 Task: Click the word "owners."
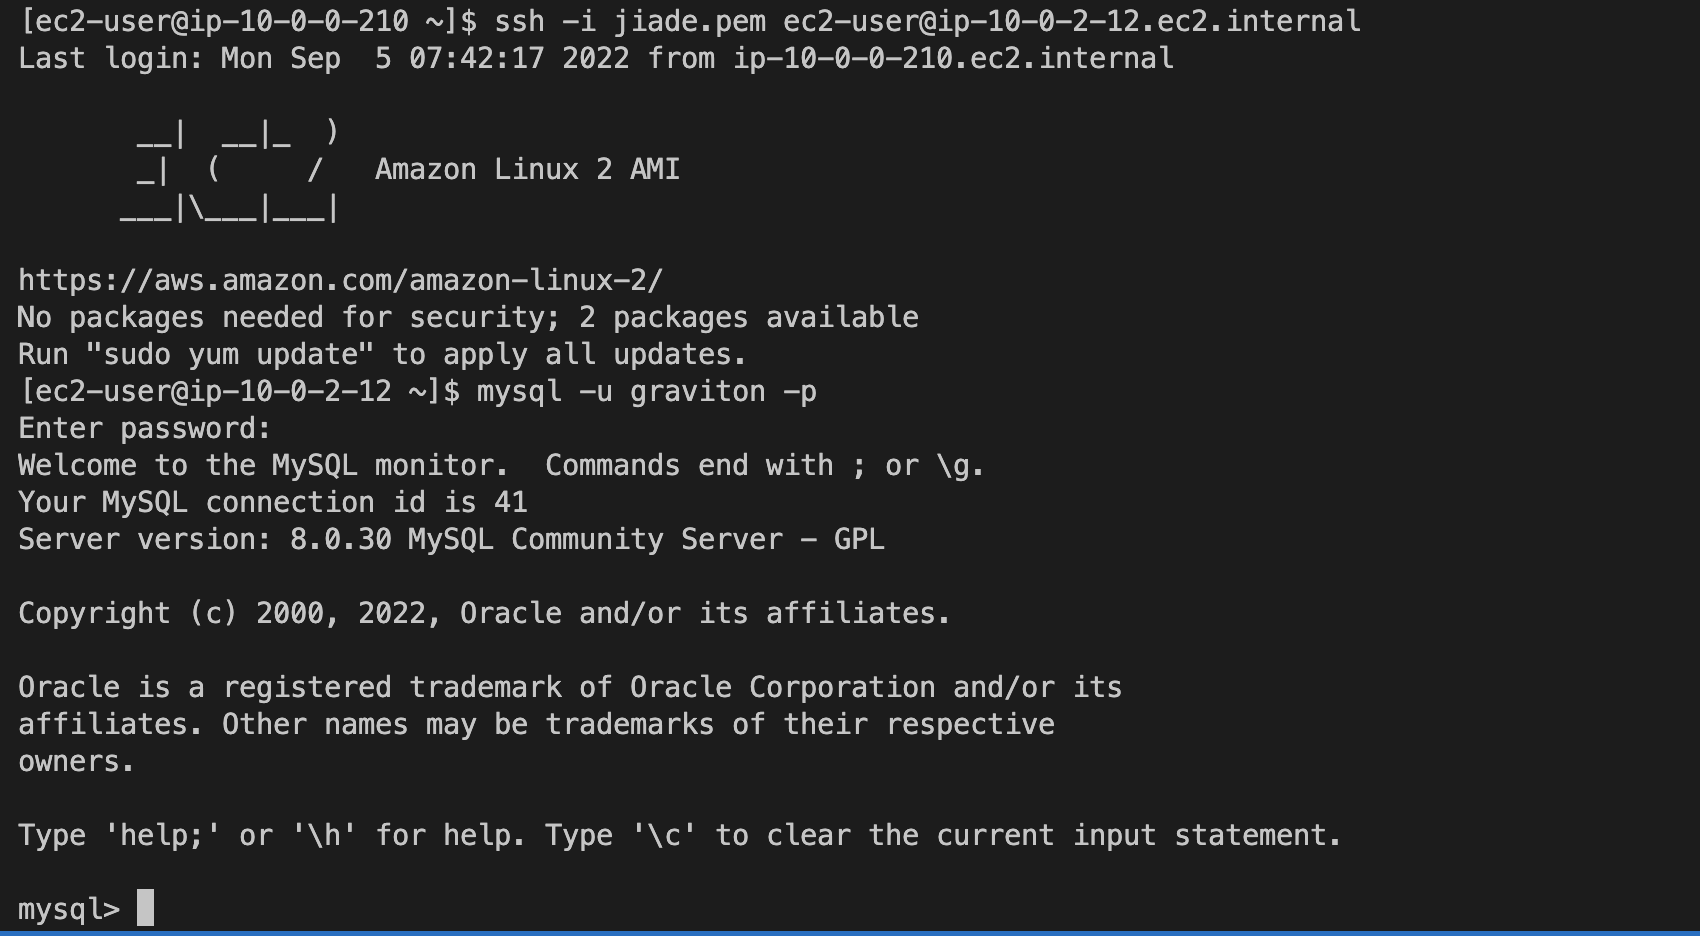pos(76,761)
